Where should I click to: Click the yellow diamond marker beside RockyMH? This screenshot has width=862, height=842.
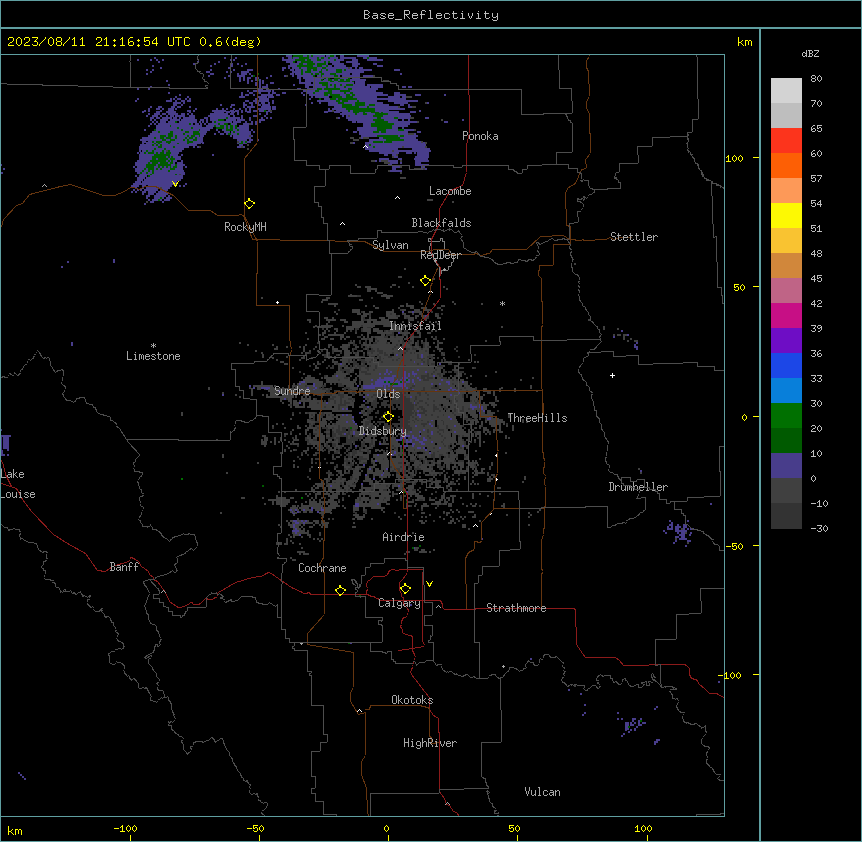click(x=250, y=204)
